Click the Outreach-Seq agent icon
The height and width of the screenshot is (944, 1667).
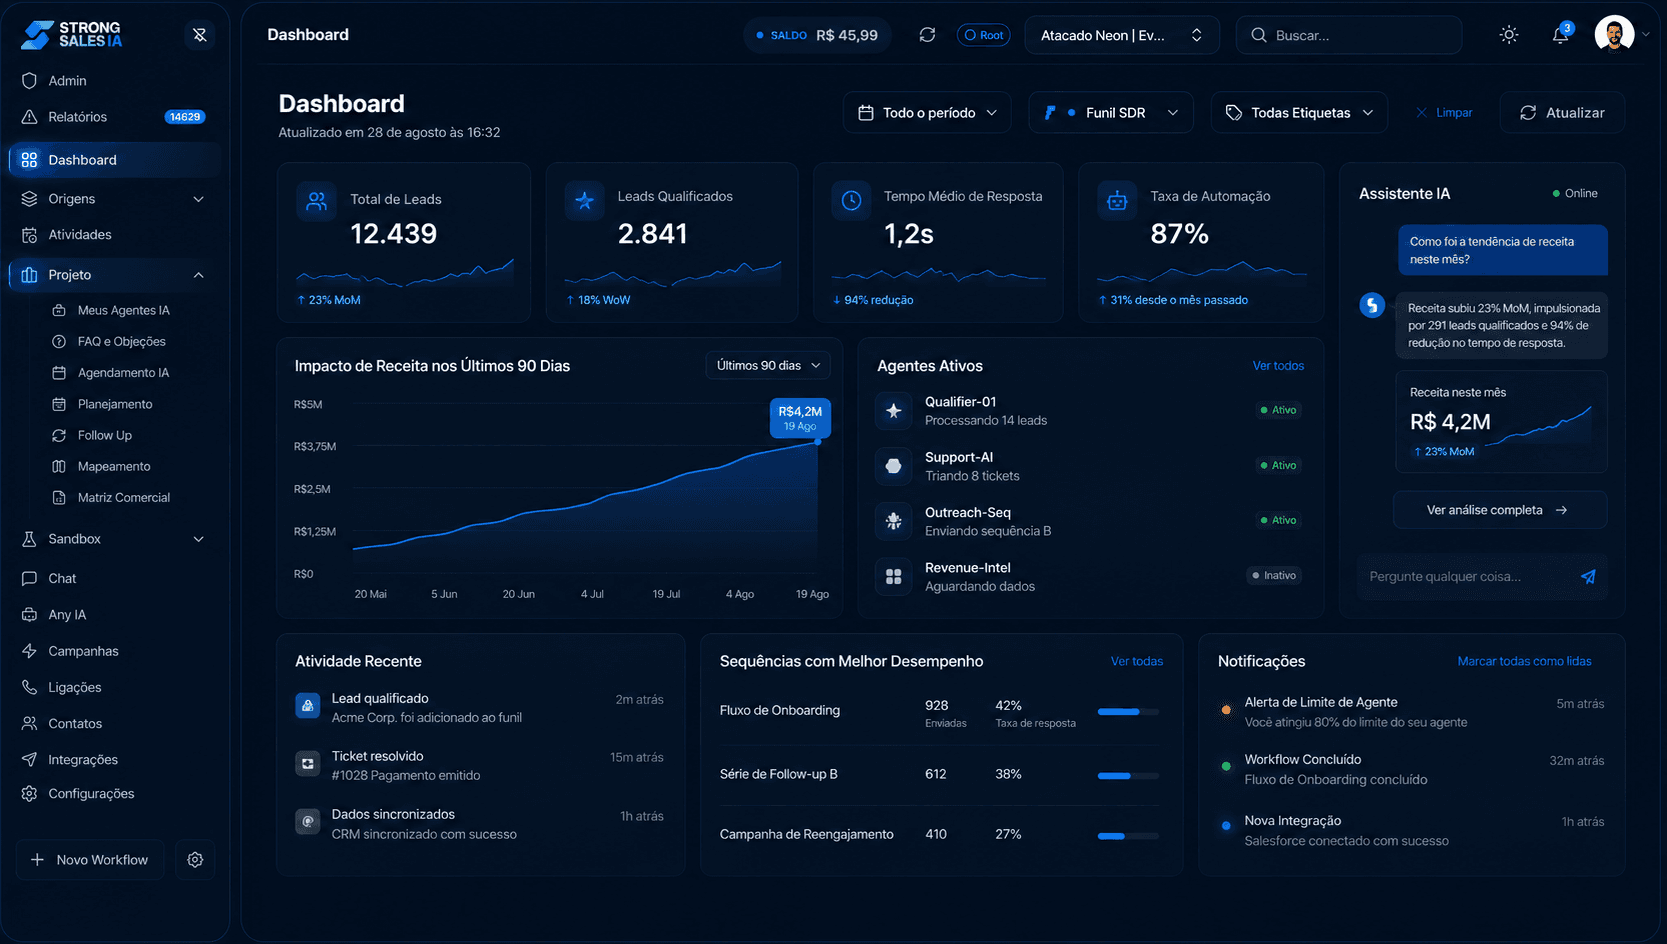pyautogui.click(x=894, y=521)
